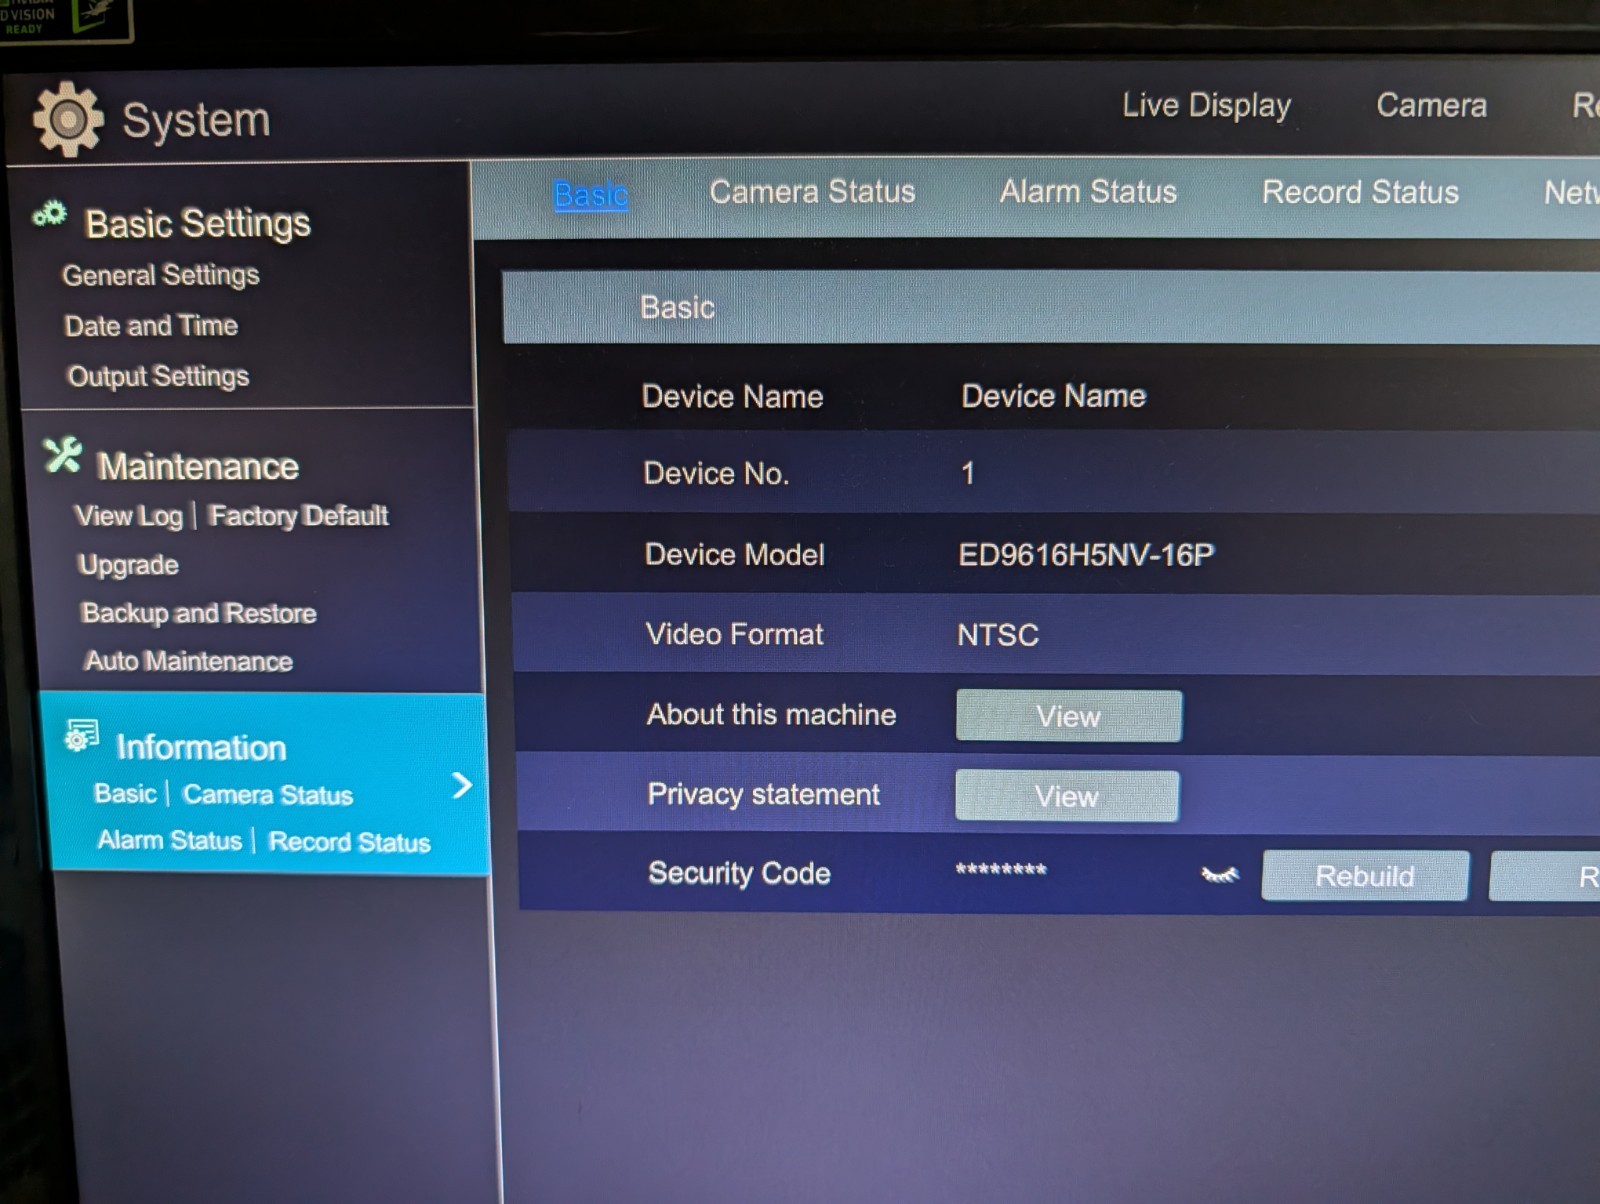This screenshot has height=1204, width=1600.
Task: Switch to the Record Status tab
Action: click(1360, 191)
